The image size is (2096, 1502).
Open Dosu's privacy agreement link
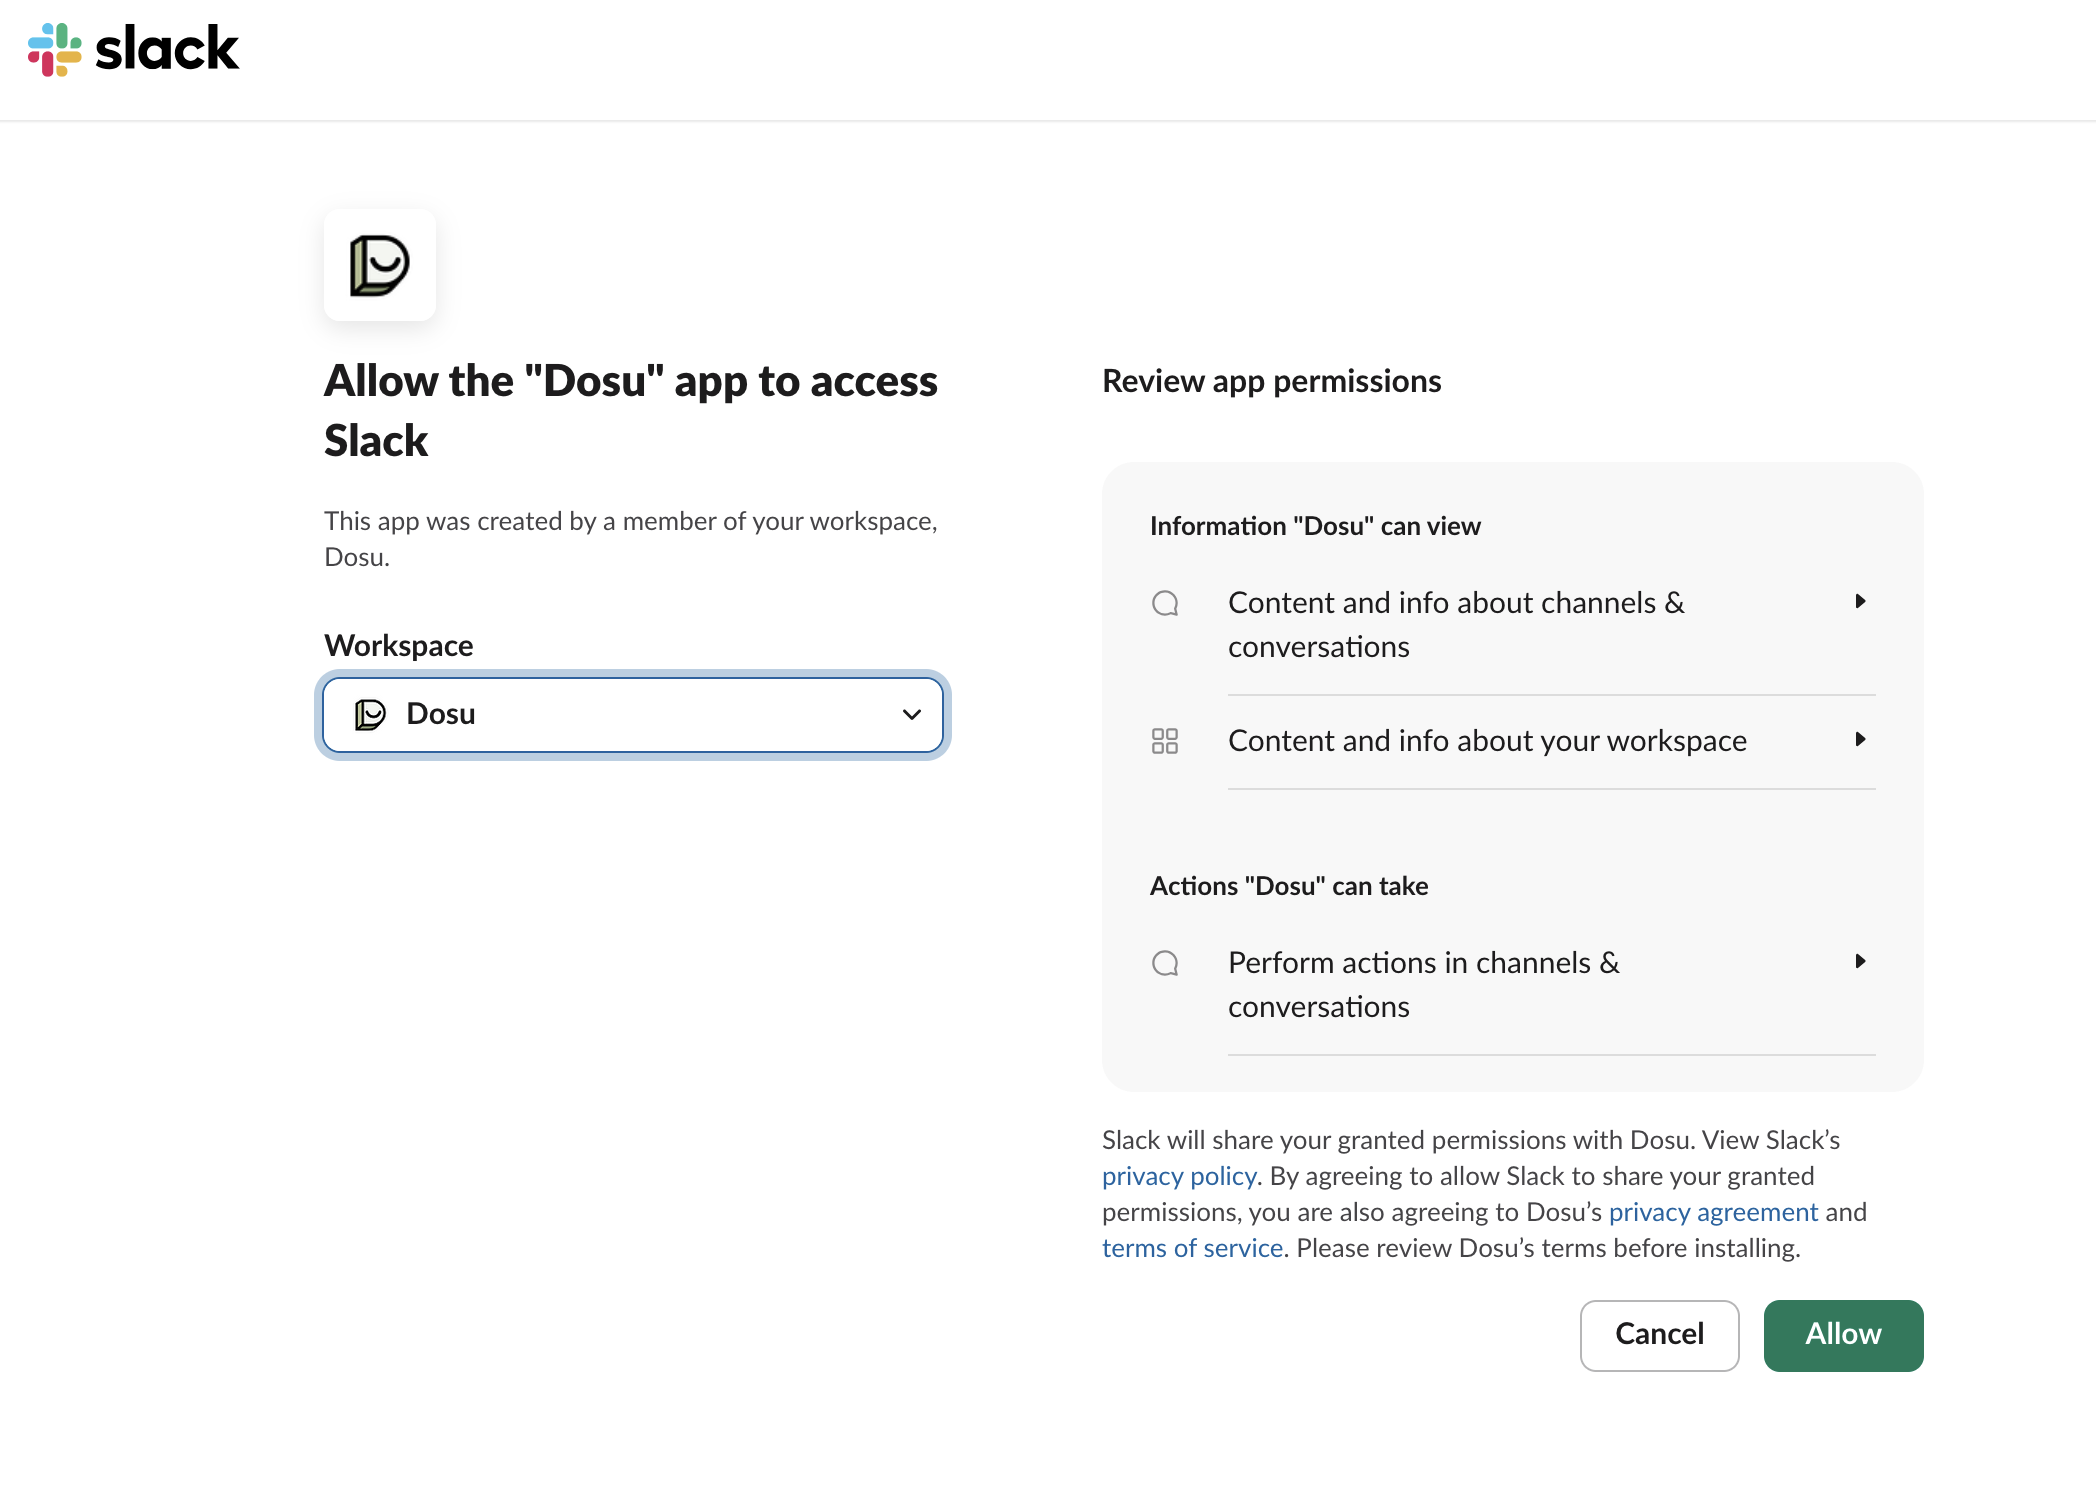pyautogui.click(x=1712, y=1212)
